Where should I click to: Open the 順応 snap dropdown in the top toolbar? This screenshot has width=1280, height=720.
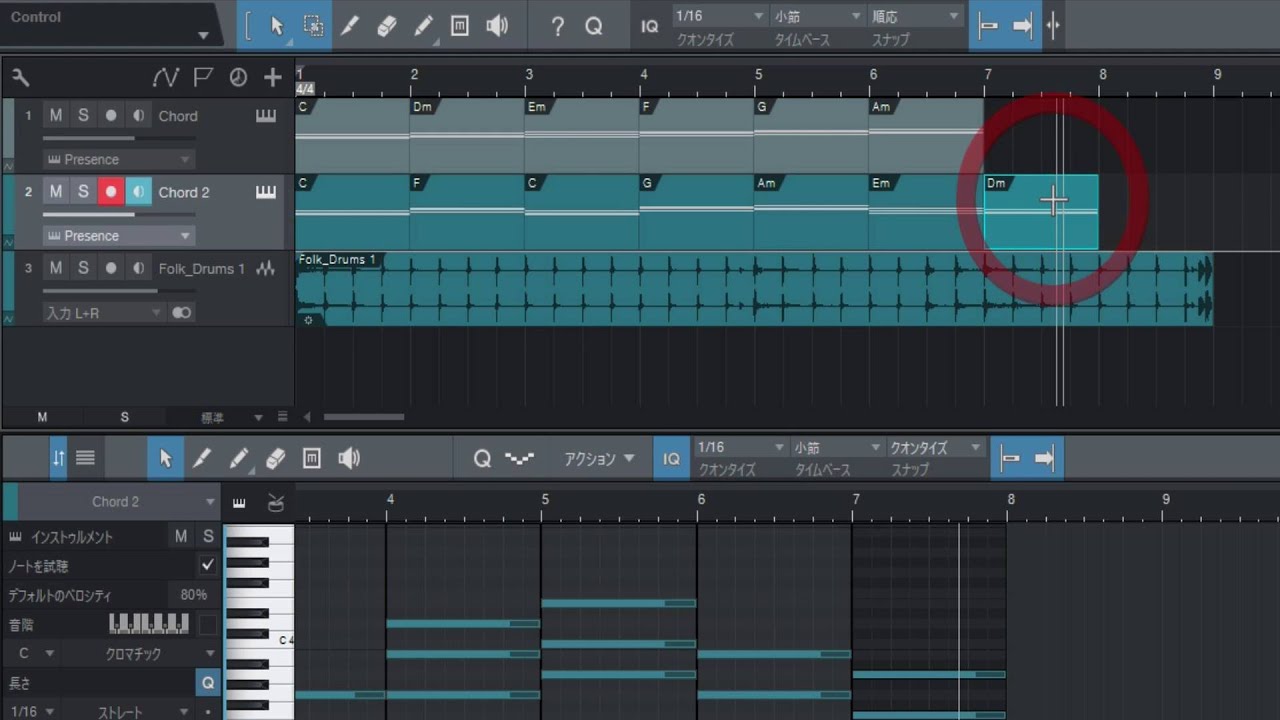tap(915, 16)
